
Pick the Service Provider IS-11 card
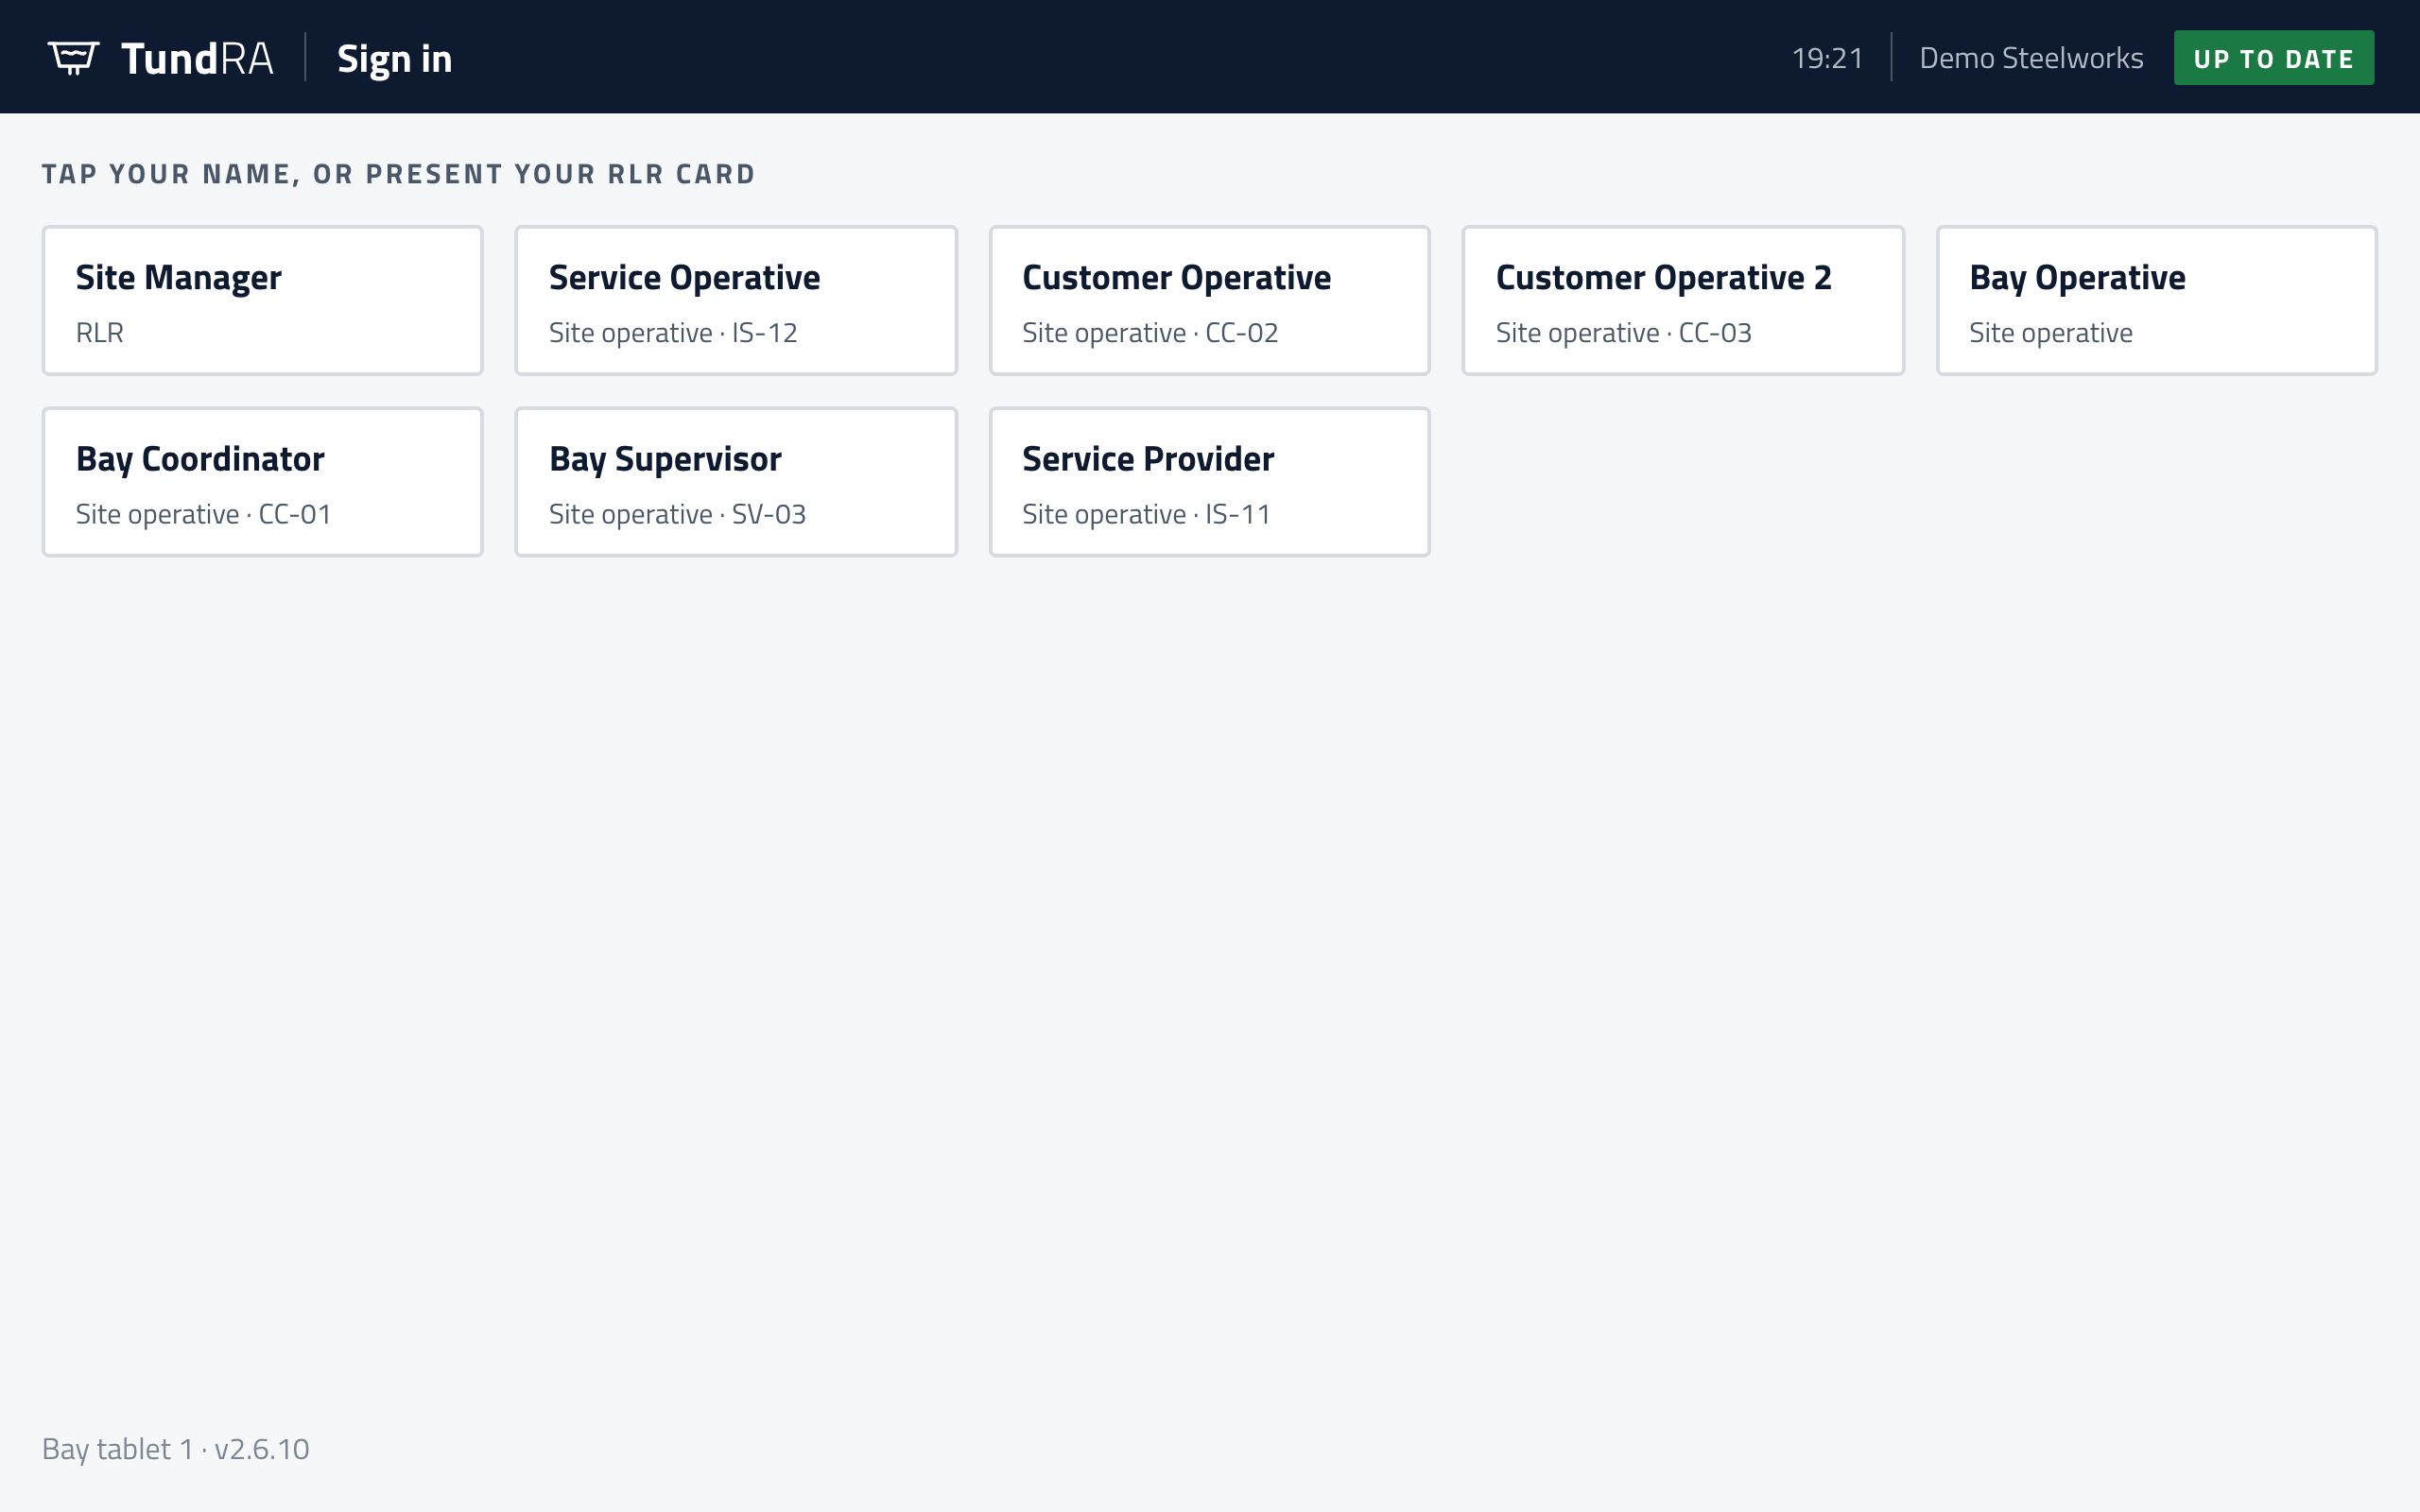click(1210, 482)
